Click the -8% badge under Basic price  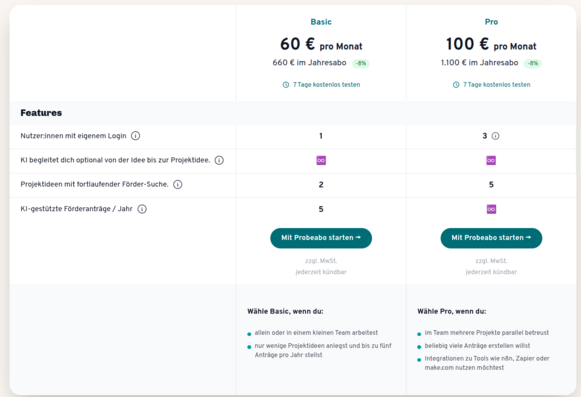[x=361, y=63]
